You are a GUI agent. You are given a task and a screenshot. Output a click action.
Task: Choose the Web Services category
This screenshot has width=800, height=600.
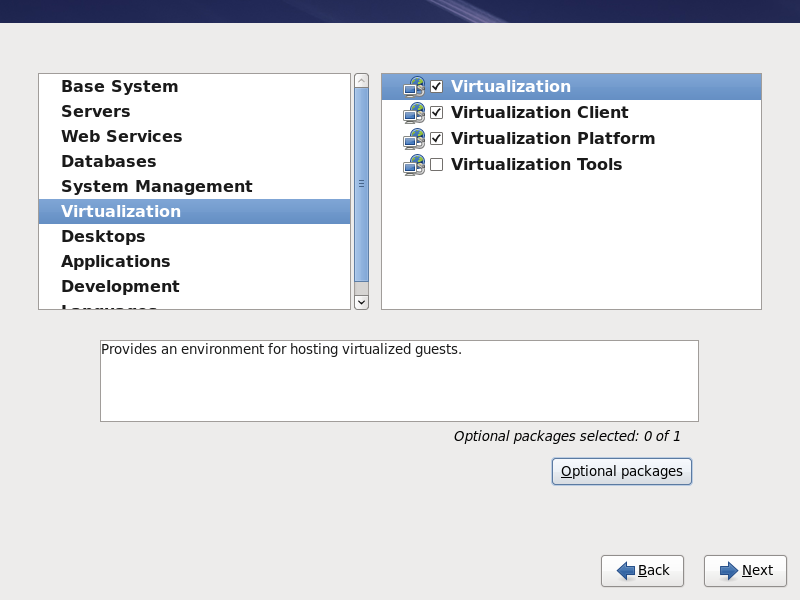[x=121, y=137]
